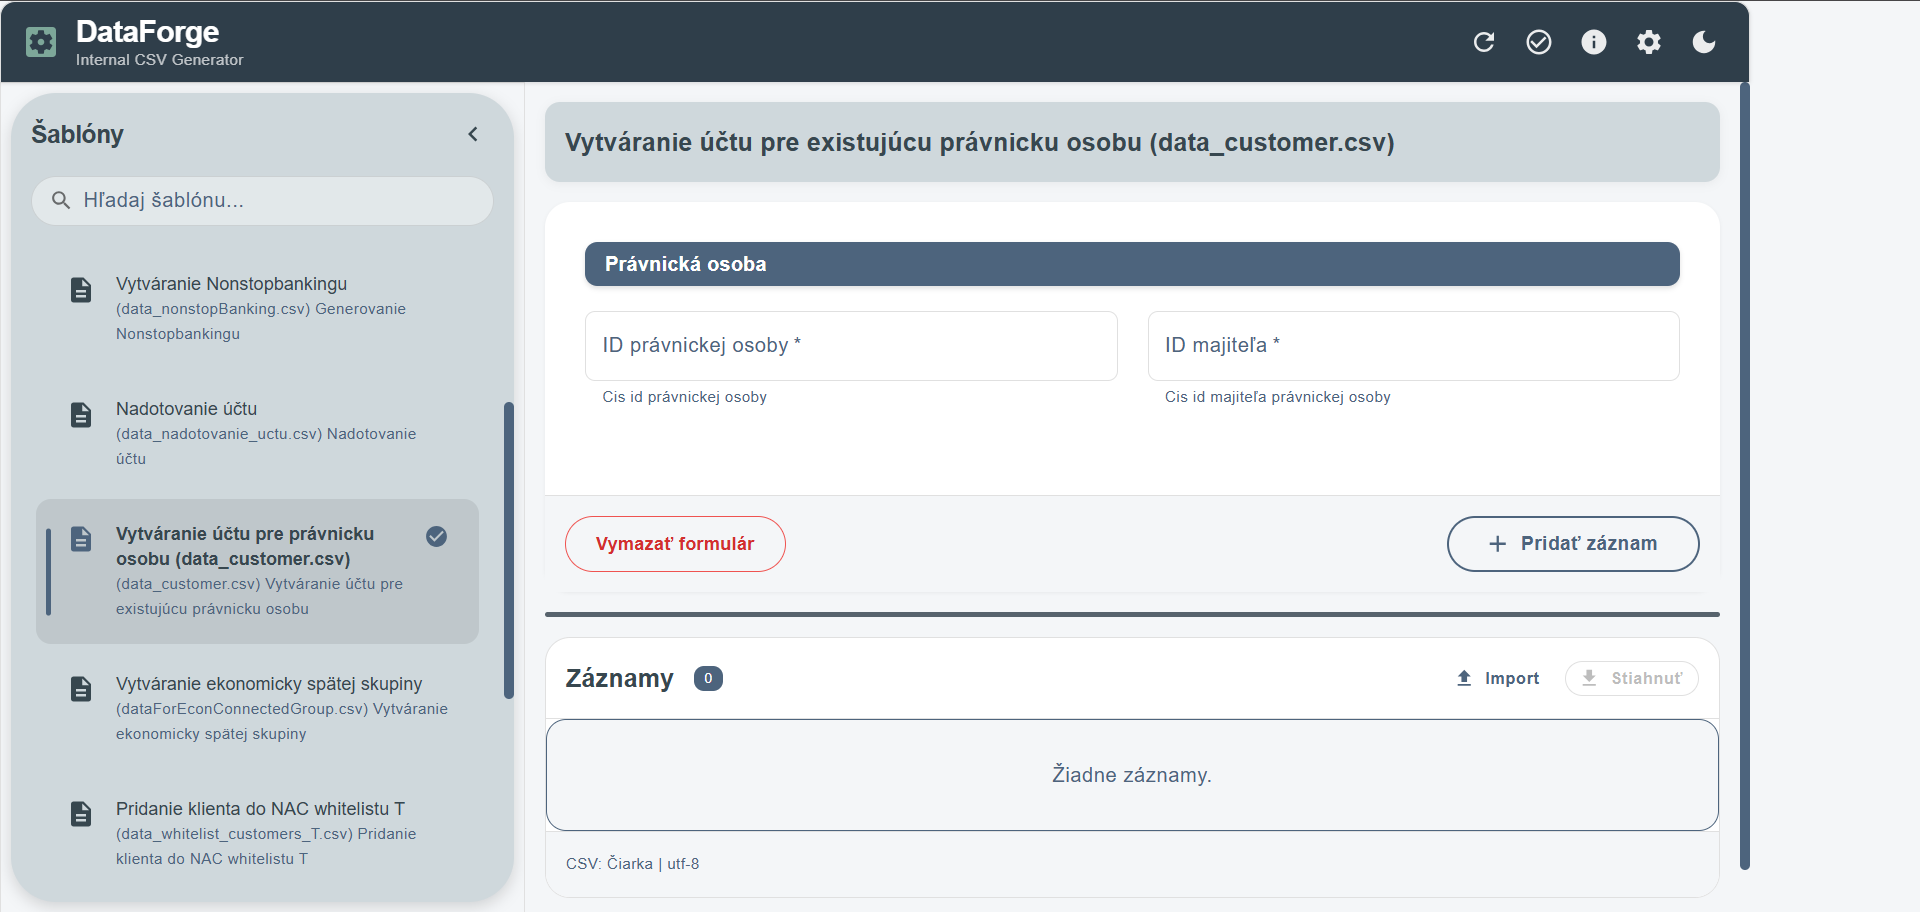The width and height of the screenshot is (1920, 912).
Task: Open the info icon in header
Action: pyautogui.click(x=1594, y=42)
